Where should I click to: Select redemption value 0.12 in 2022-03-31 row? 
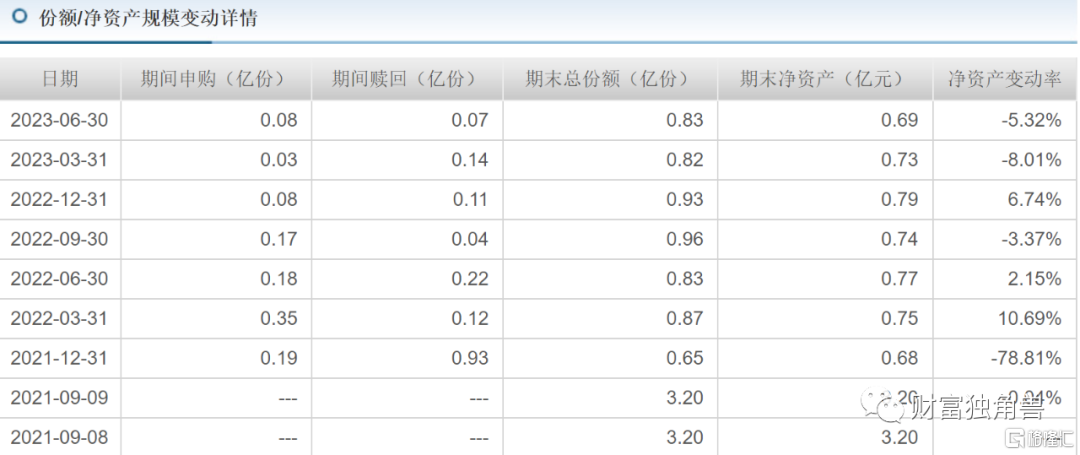[x=470, y=319]
